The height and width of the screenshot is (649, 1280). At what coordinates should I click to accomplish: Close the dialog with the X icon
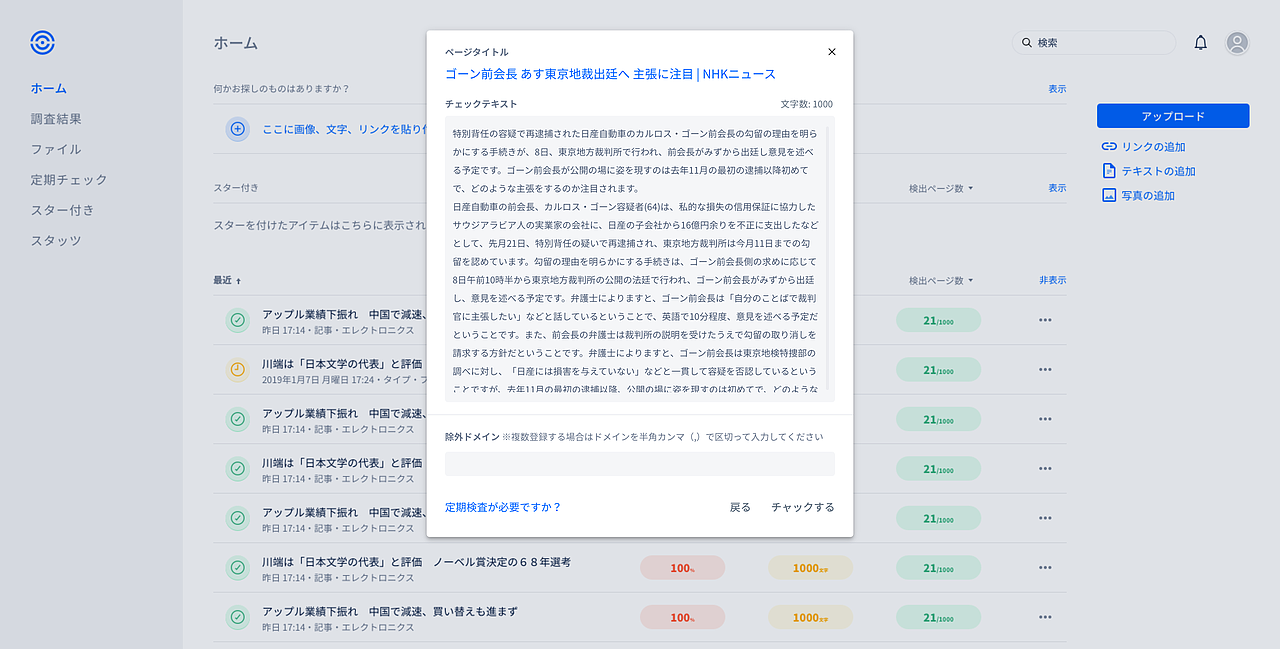(832, 52)
